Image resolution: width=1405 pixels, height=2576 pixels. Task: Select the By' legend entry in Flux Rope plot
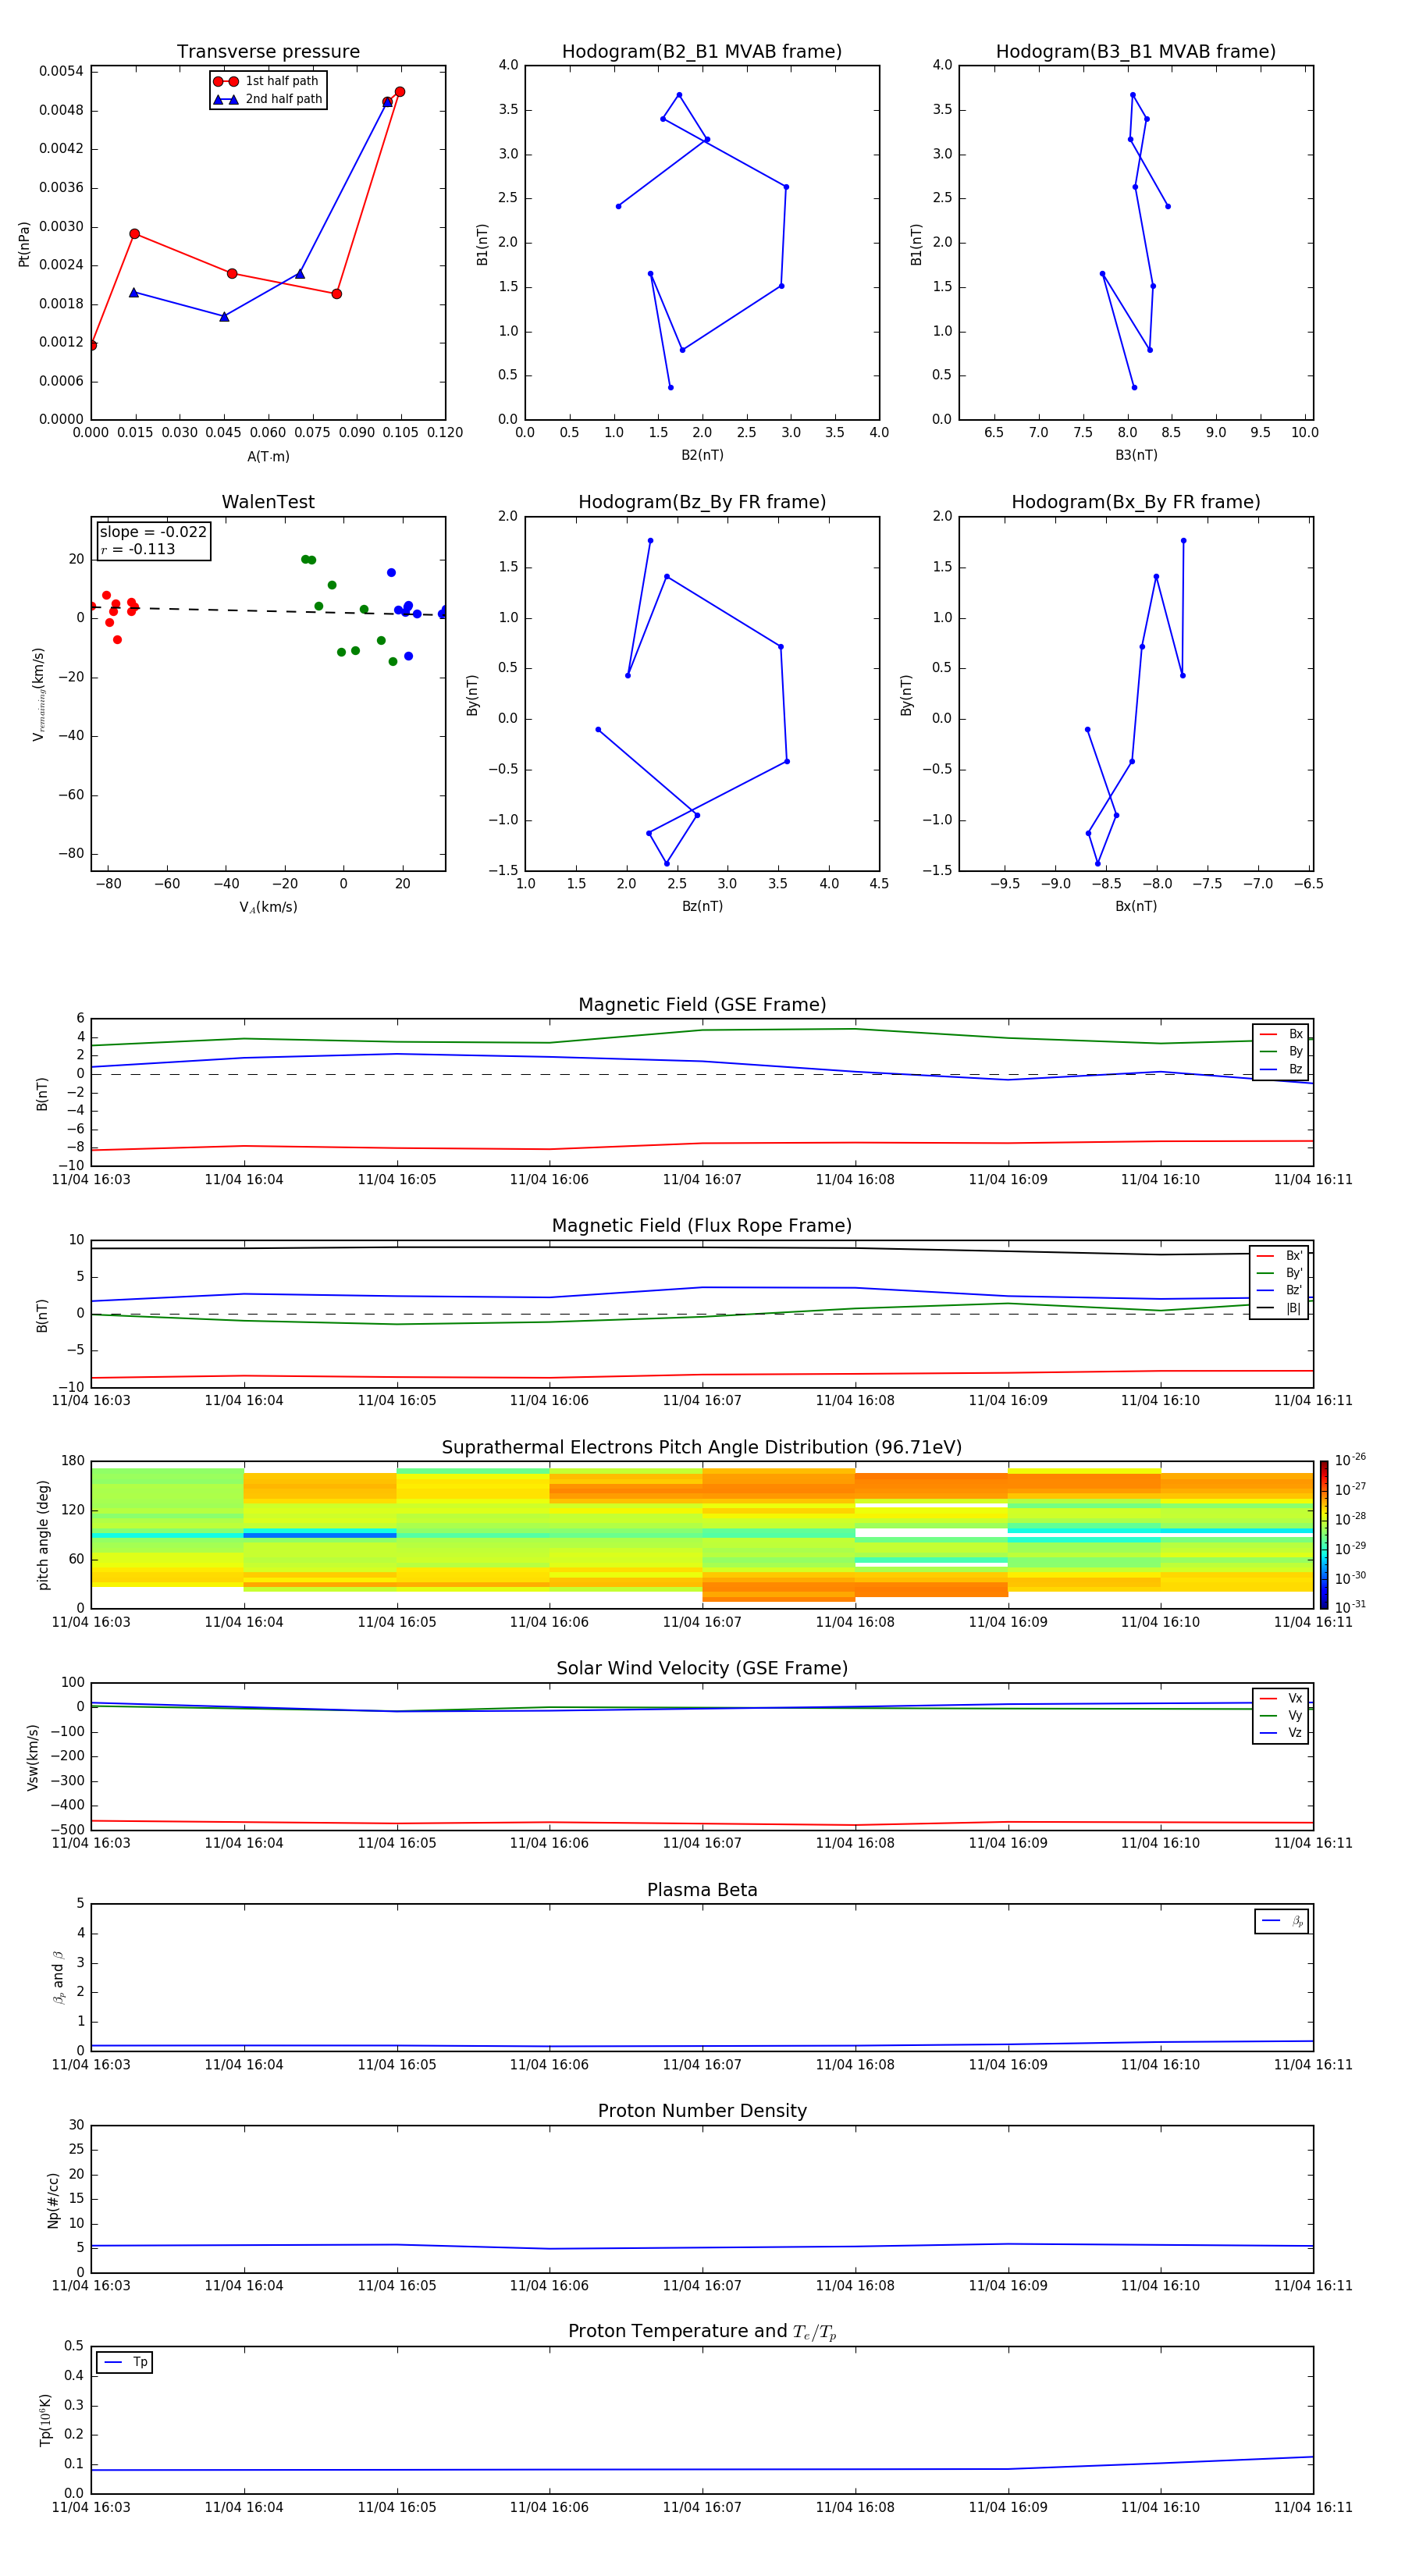tap(1280, 1273)
